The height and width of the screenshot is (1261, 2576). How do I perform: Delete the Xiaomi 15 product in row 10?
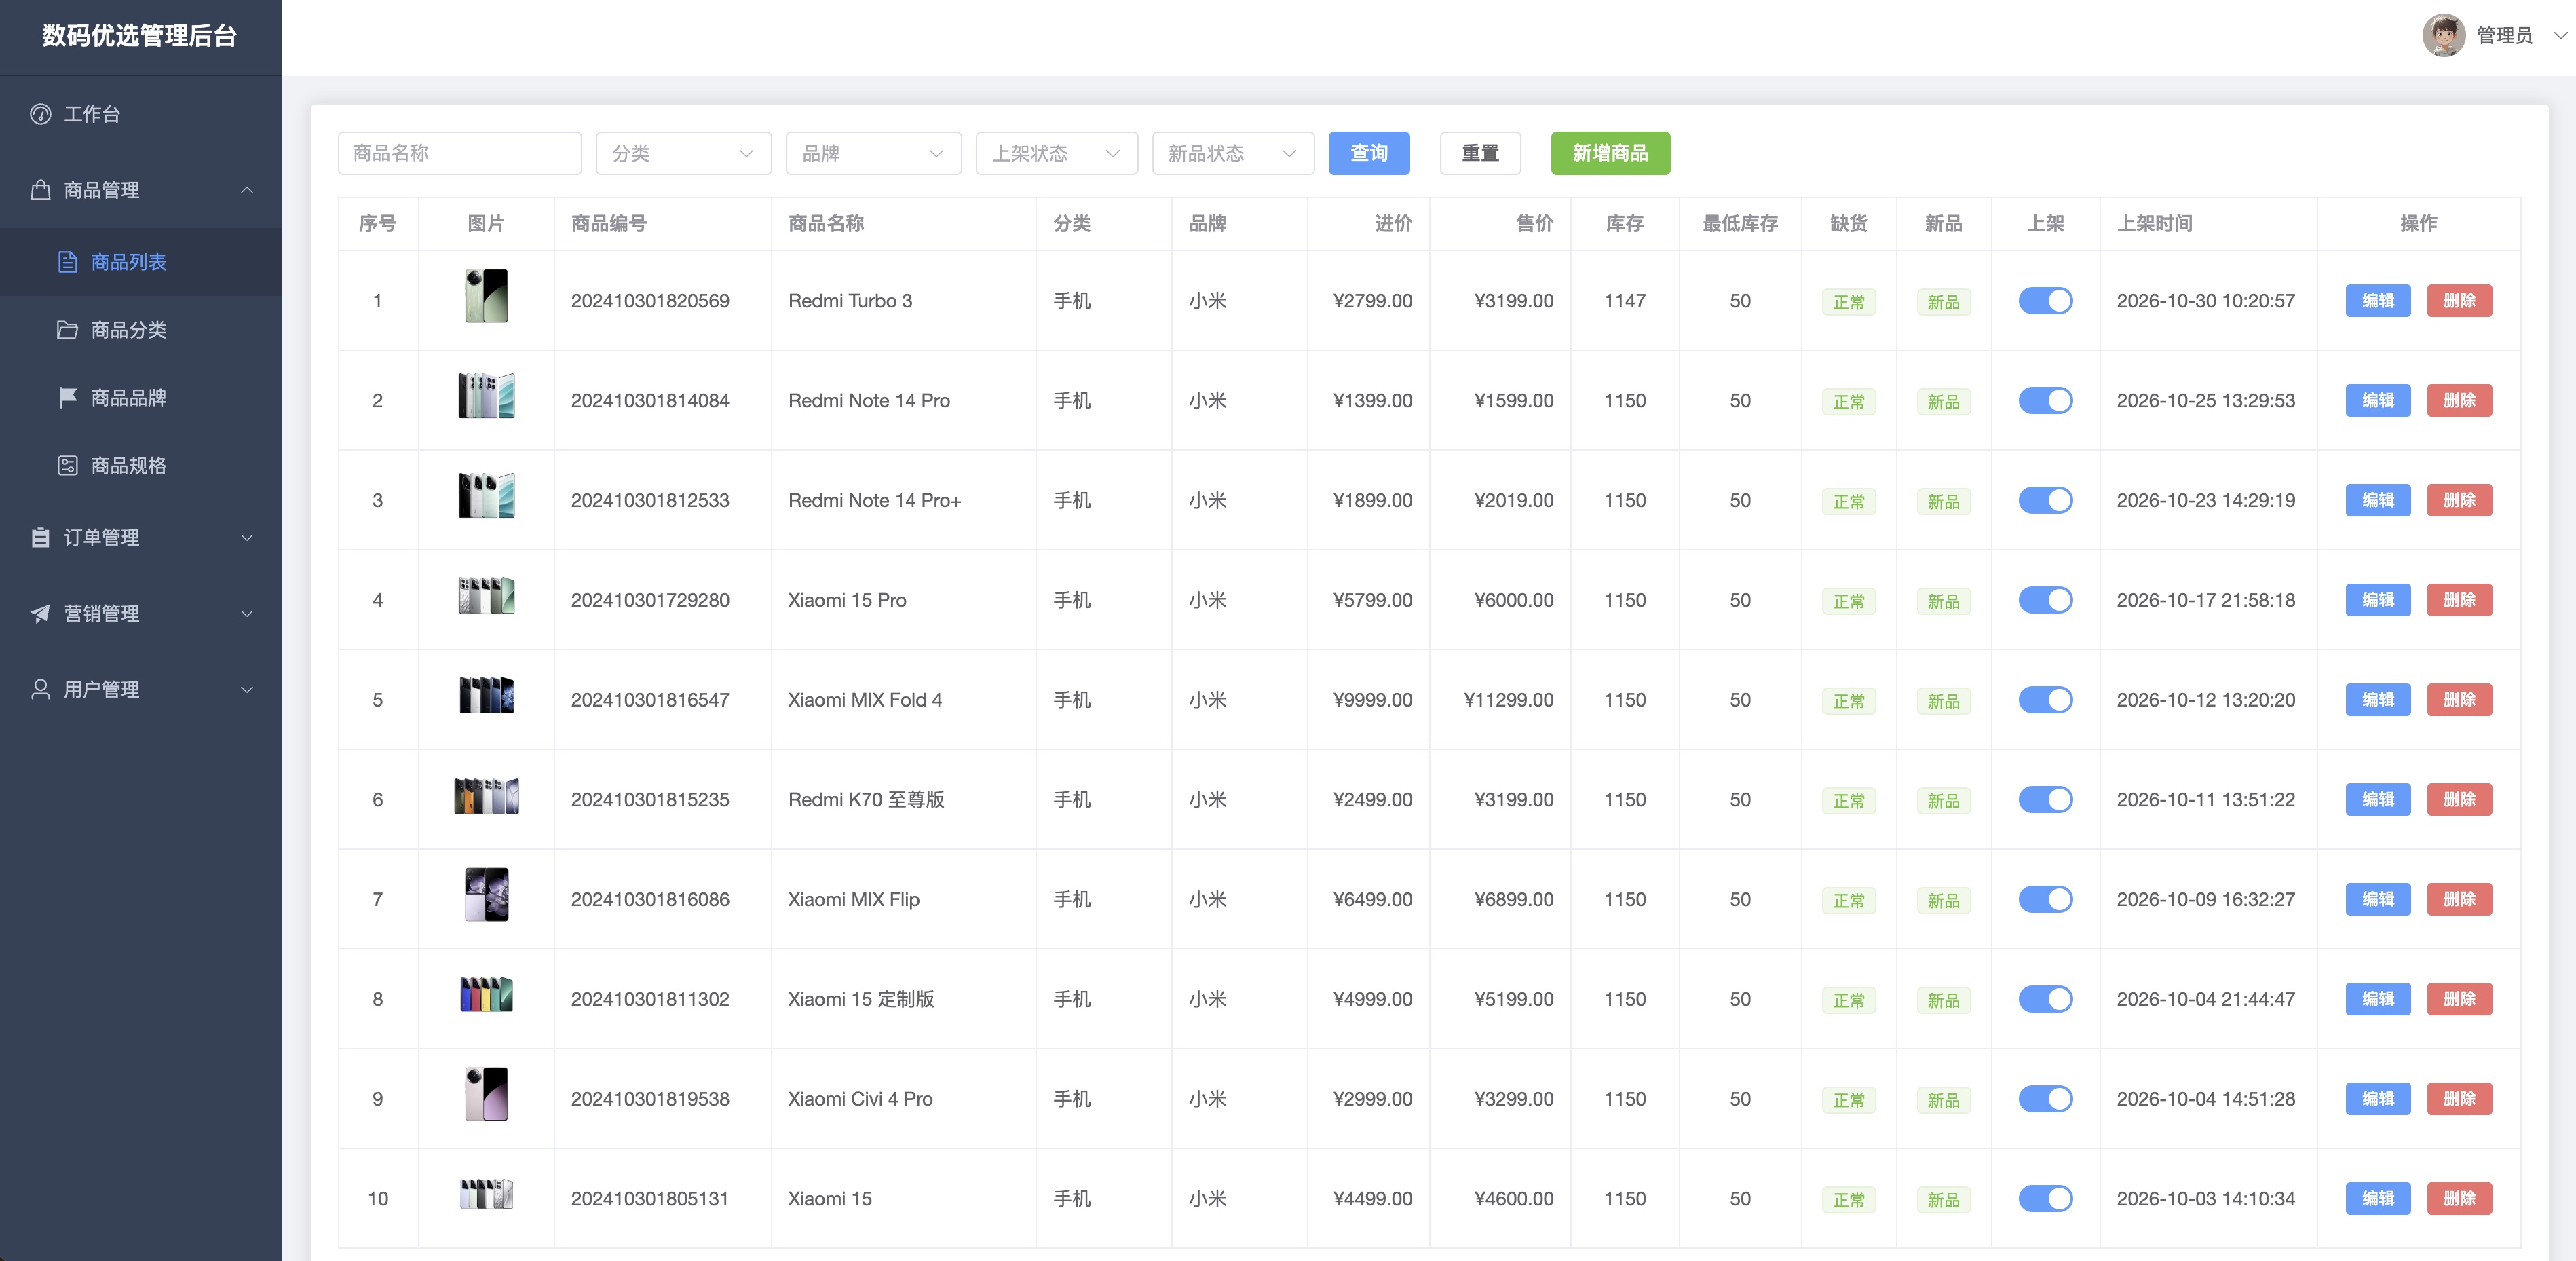[x=2459, y=1199]
